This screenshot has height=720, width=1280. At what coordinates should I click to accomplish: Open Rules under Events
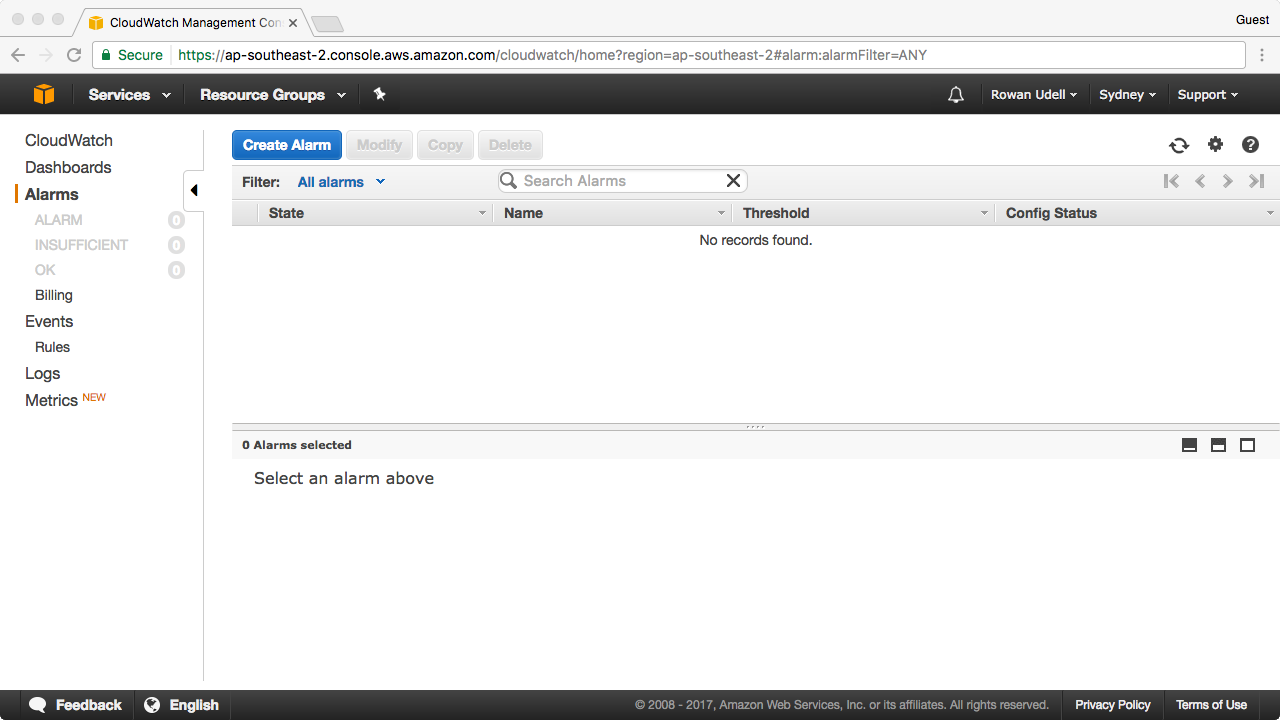point(52,347)
